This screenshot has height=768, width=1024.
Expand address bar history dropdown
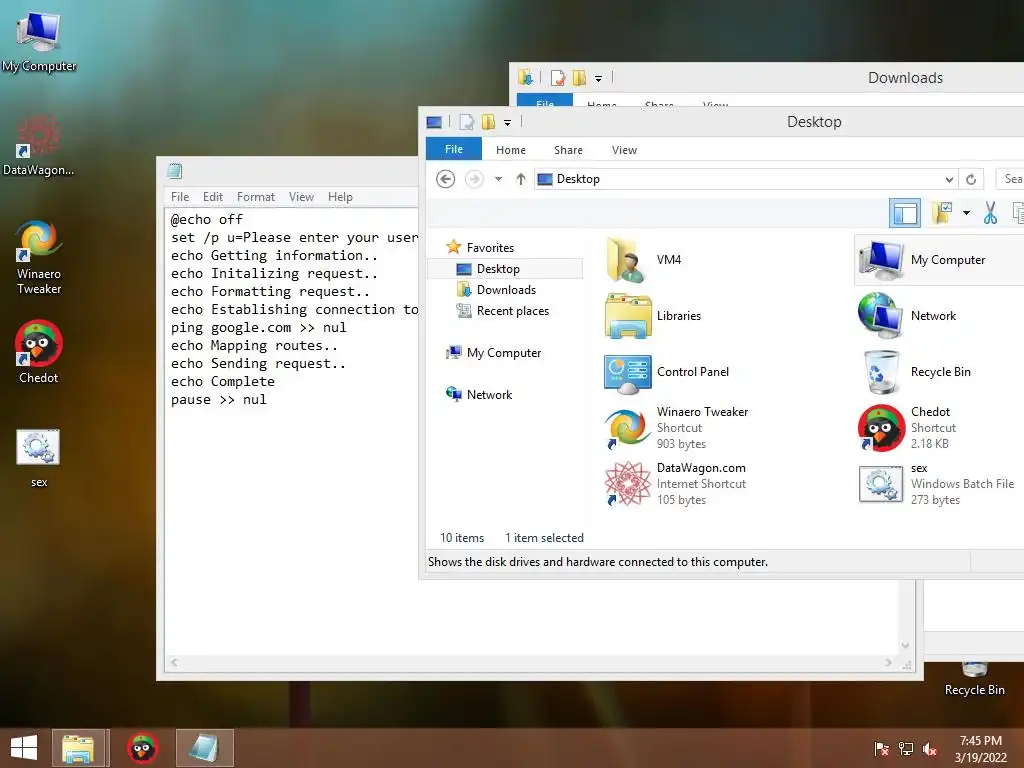pos(949,179)
